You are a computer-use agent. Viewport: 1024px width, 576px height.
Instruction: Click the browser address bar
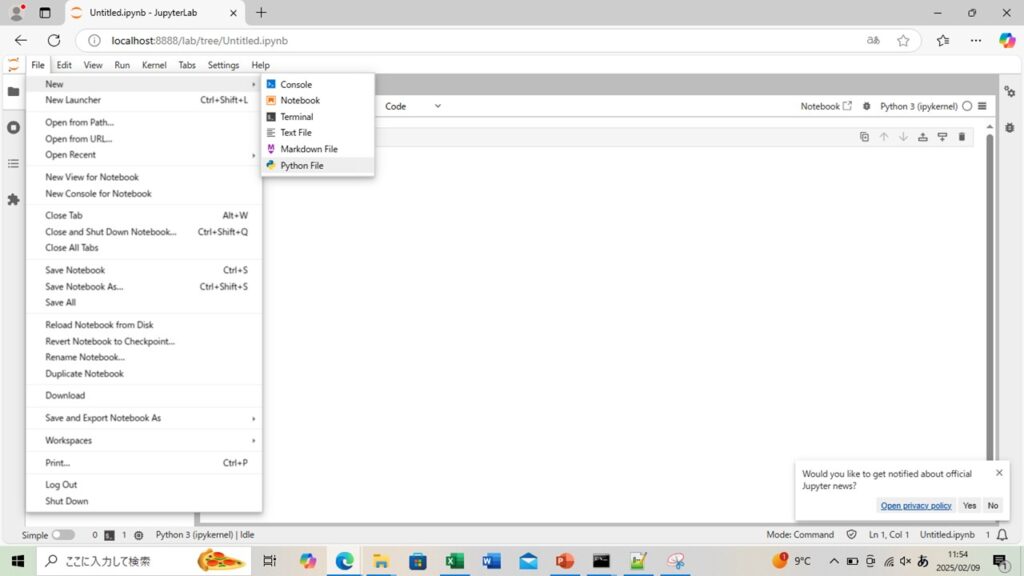tap(483, 40)
